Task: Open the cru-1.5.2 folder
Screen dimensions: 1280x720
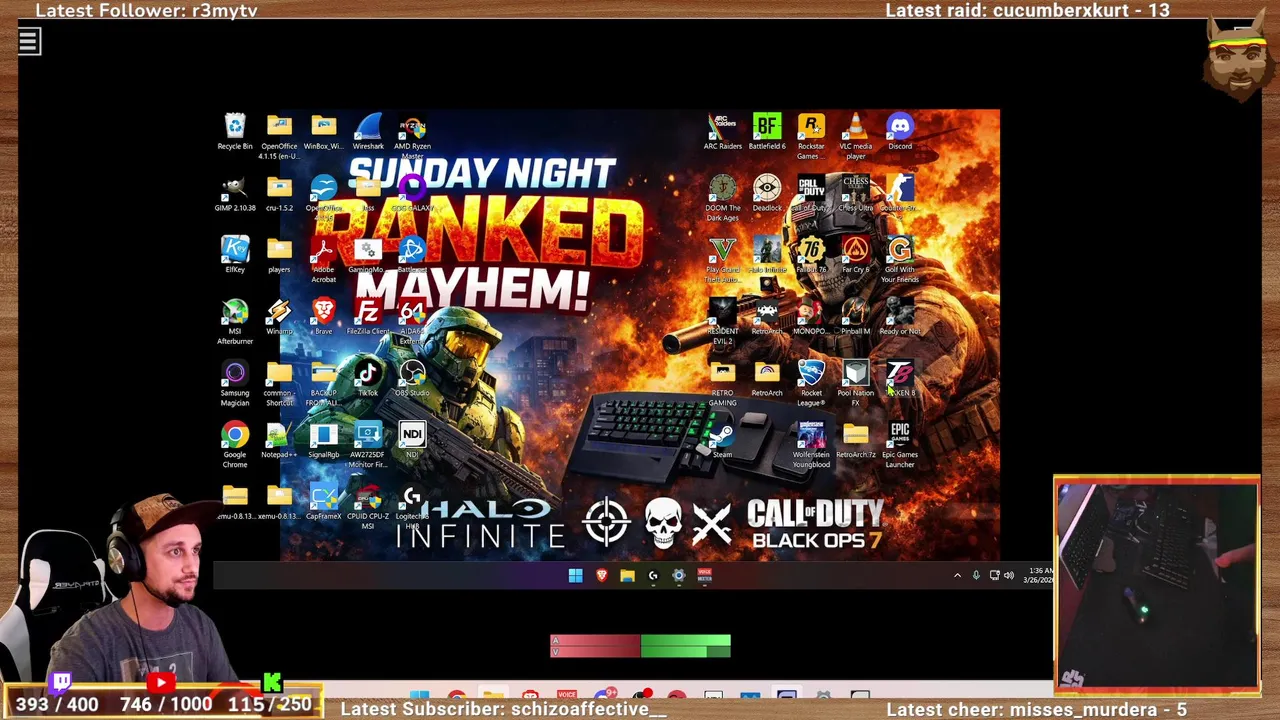Action: pyautogui.click(x=279, y=194)
